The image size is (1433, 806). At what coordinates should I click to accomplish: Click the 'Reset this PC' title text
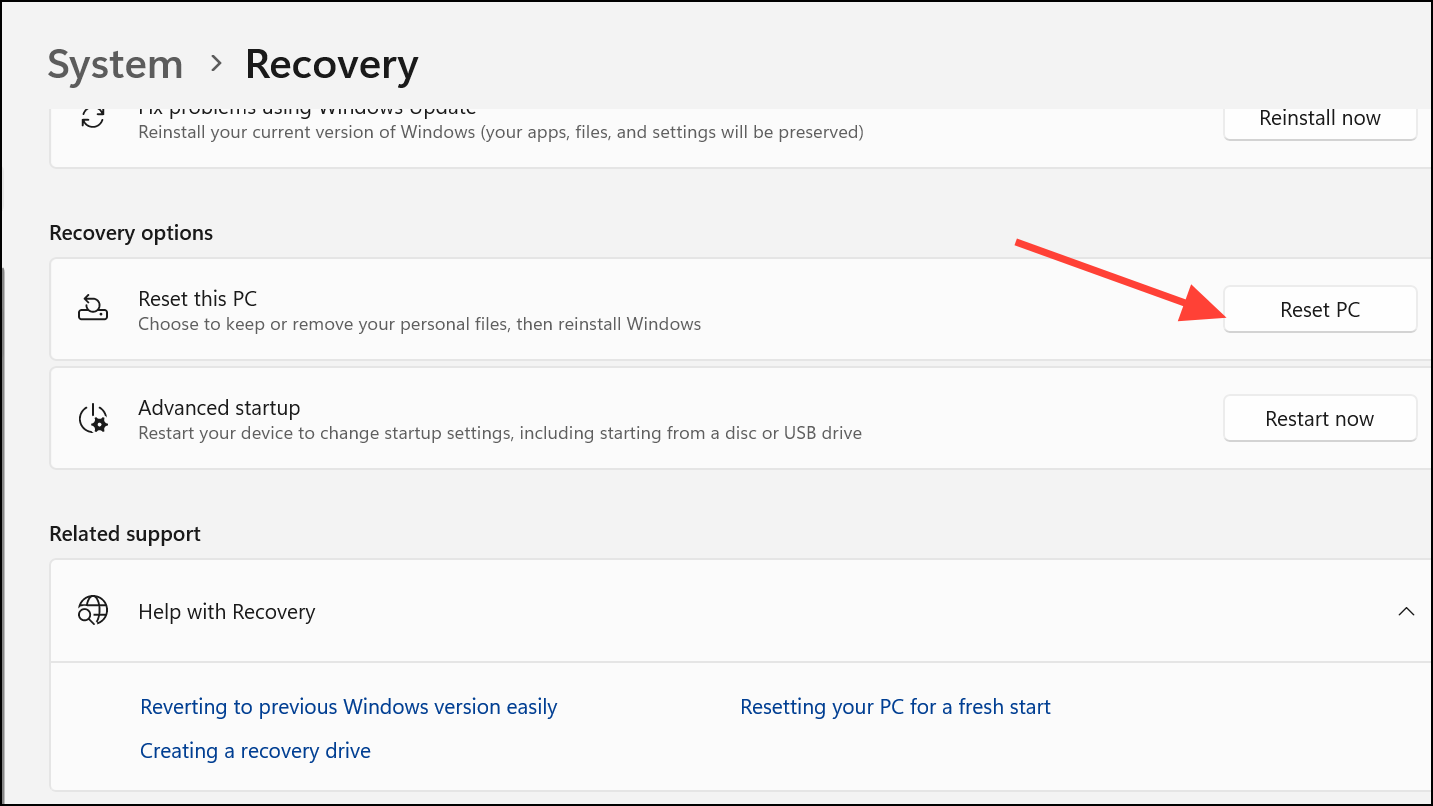point(198,298)
